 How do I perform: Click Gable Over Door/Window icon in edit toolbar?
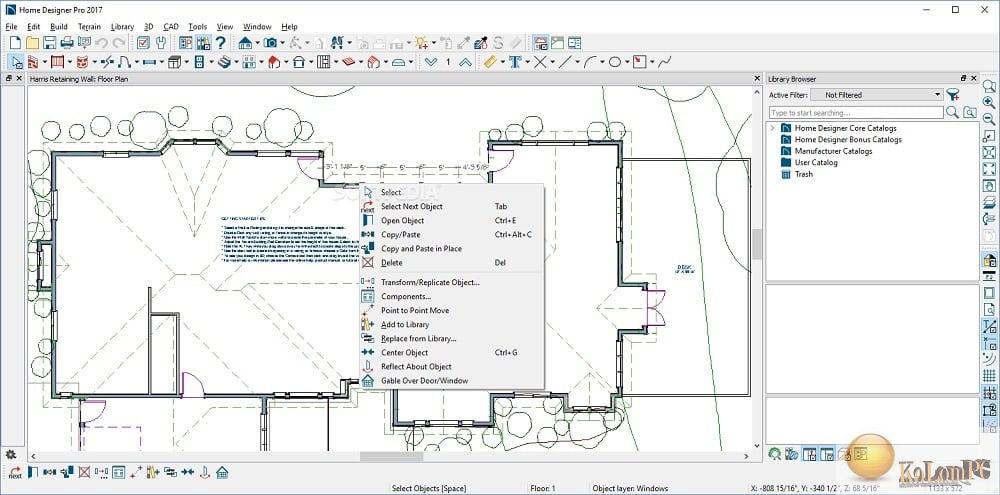[222, 473]
